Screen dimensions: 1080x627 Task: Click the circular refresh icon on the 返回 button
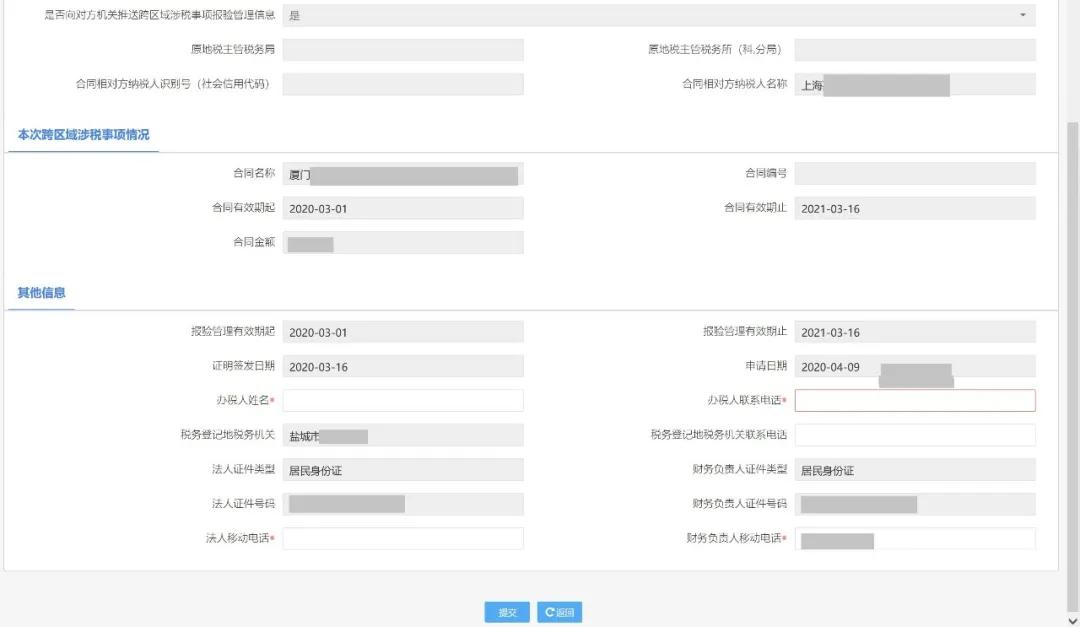click(x=549, y=612)
